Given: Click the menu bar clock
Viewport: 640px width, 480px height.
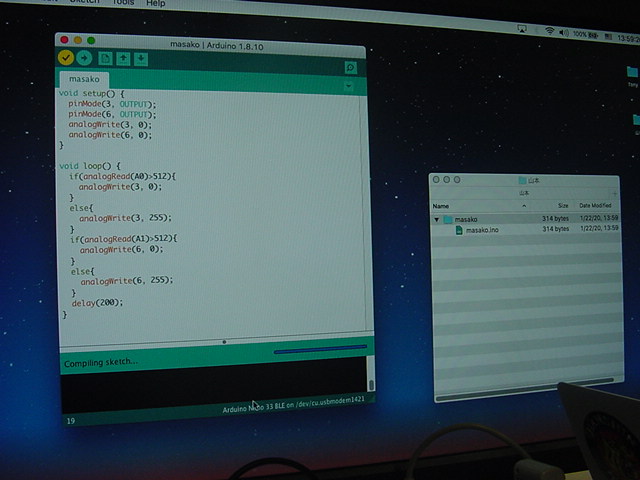Looking at the screenshot, I should click(x=628, y=38).
